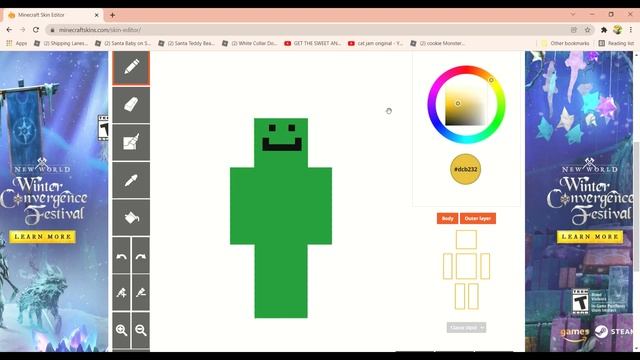Open the model type dropdown below body parts
The width and height of the screenshot is (640, 360).
(x=466, y=327)
